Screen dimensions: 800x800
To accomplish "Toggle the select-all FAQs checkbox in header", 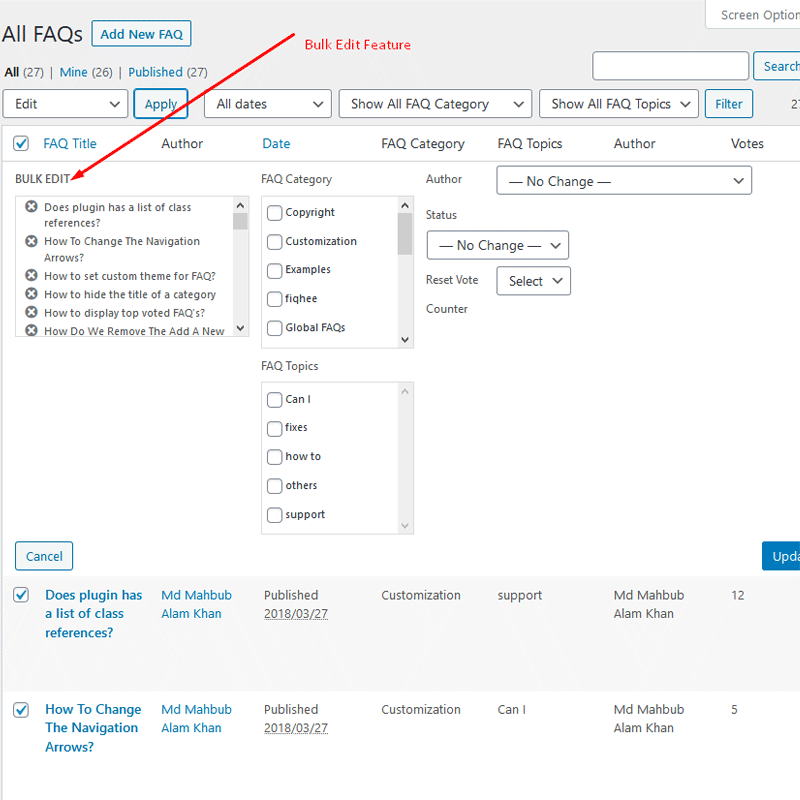I will [x=21, y=143].
